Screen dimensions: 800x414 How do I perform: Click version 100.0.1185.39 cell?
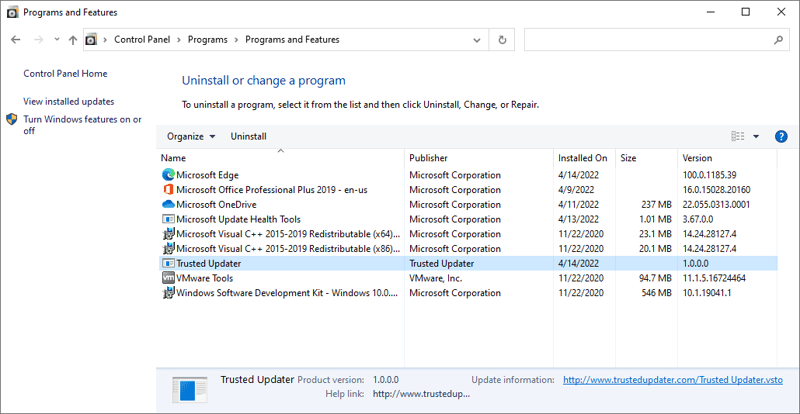pyautogui.click(x=709, y=175)
